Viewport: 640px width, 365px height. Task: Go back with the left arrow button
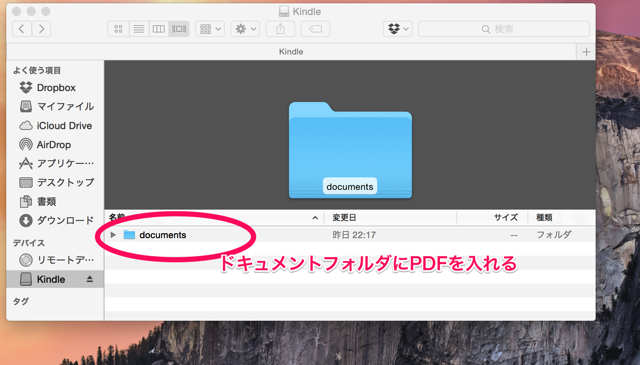22,29
